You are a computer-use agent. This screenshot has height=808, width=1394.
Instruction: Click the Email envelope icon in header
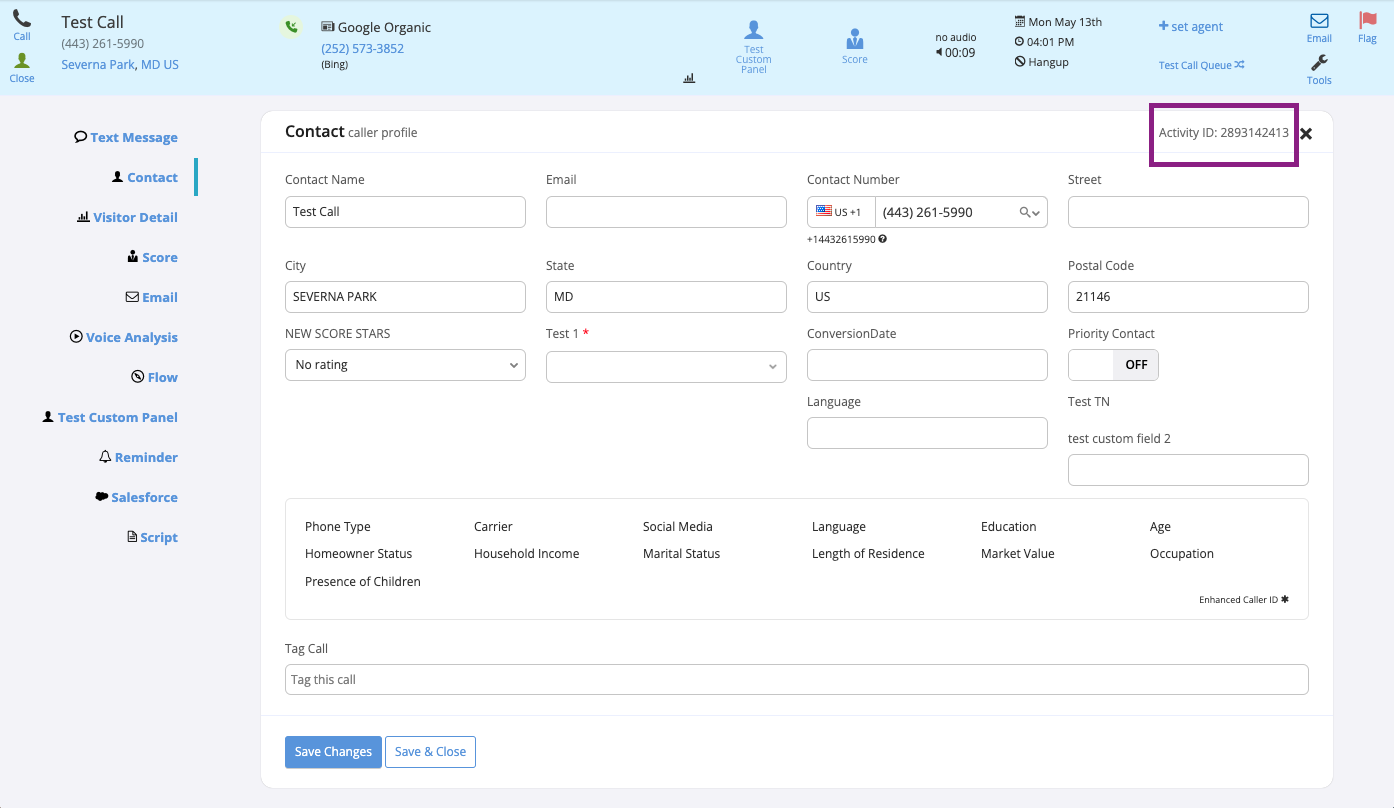tap(1319, 20)
